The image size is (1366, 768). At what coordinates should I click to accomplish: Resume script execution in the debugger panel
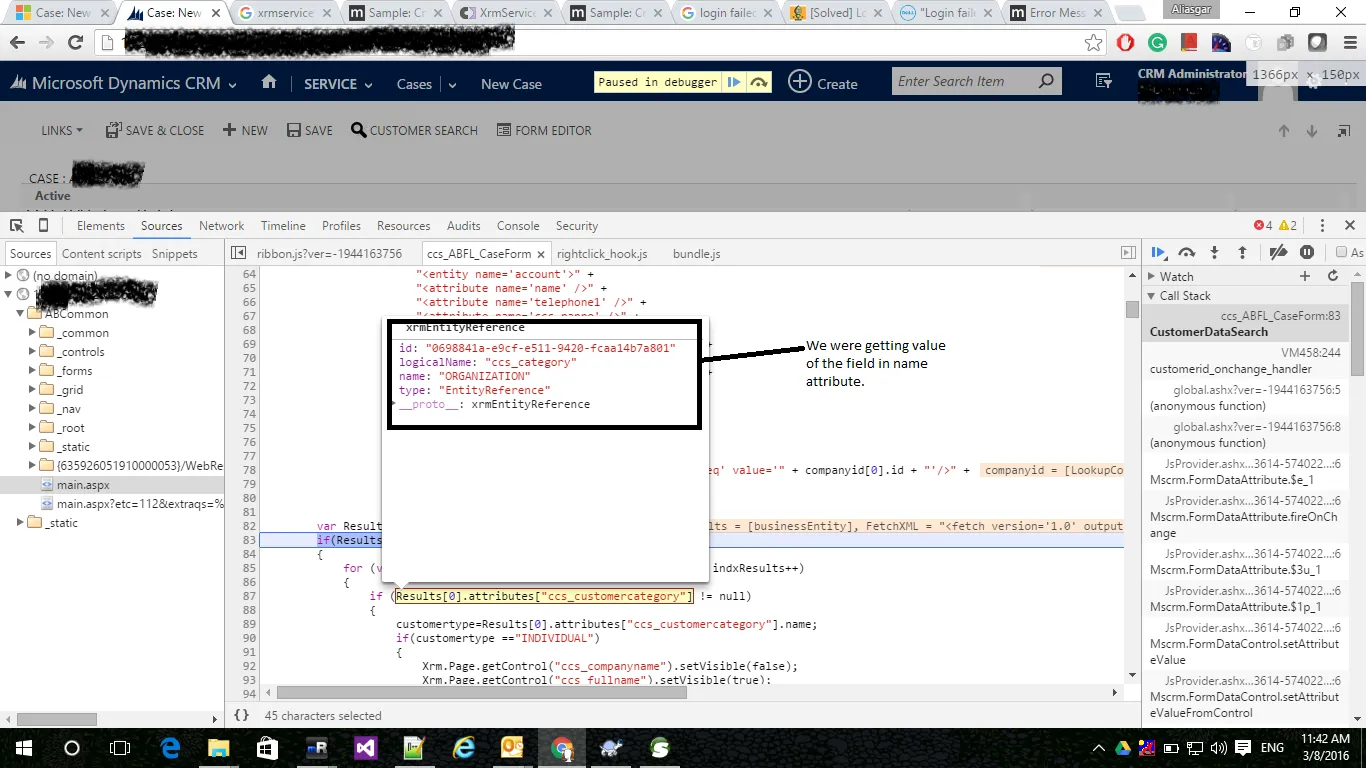pos(1158,253)
